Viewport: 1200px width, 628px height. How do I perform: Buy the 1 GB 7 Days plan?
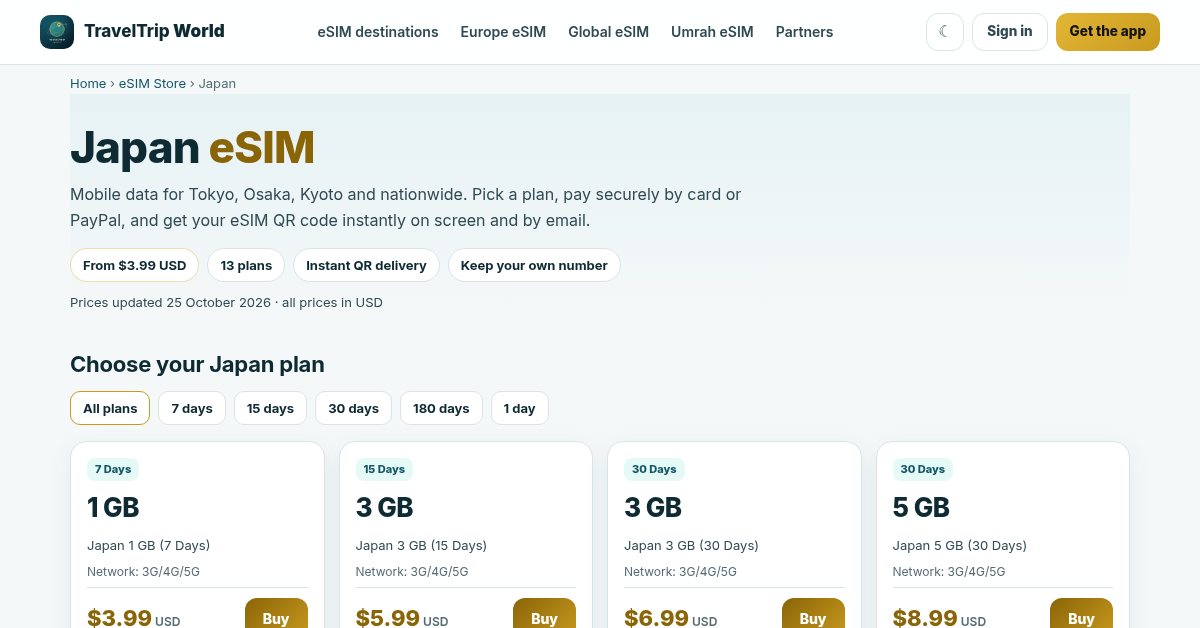click(x=276, y=614)
